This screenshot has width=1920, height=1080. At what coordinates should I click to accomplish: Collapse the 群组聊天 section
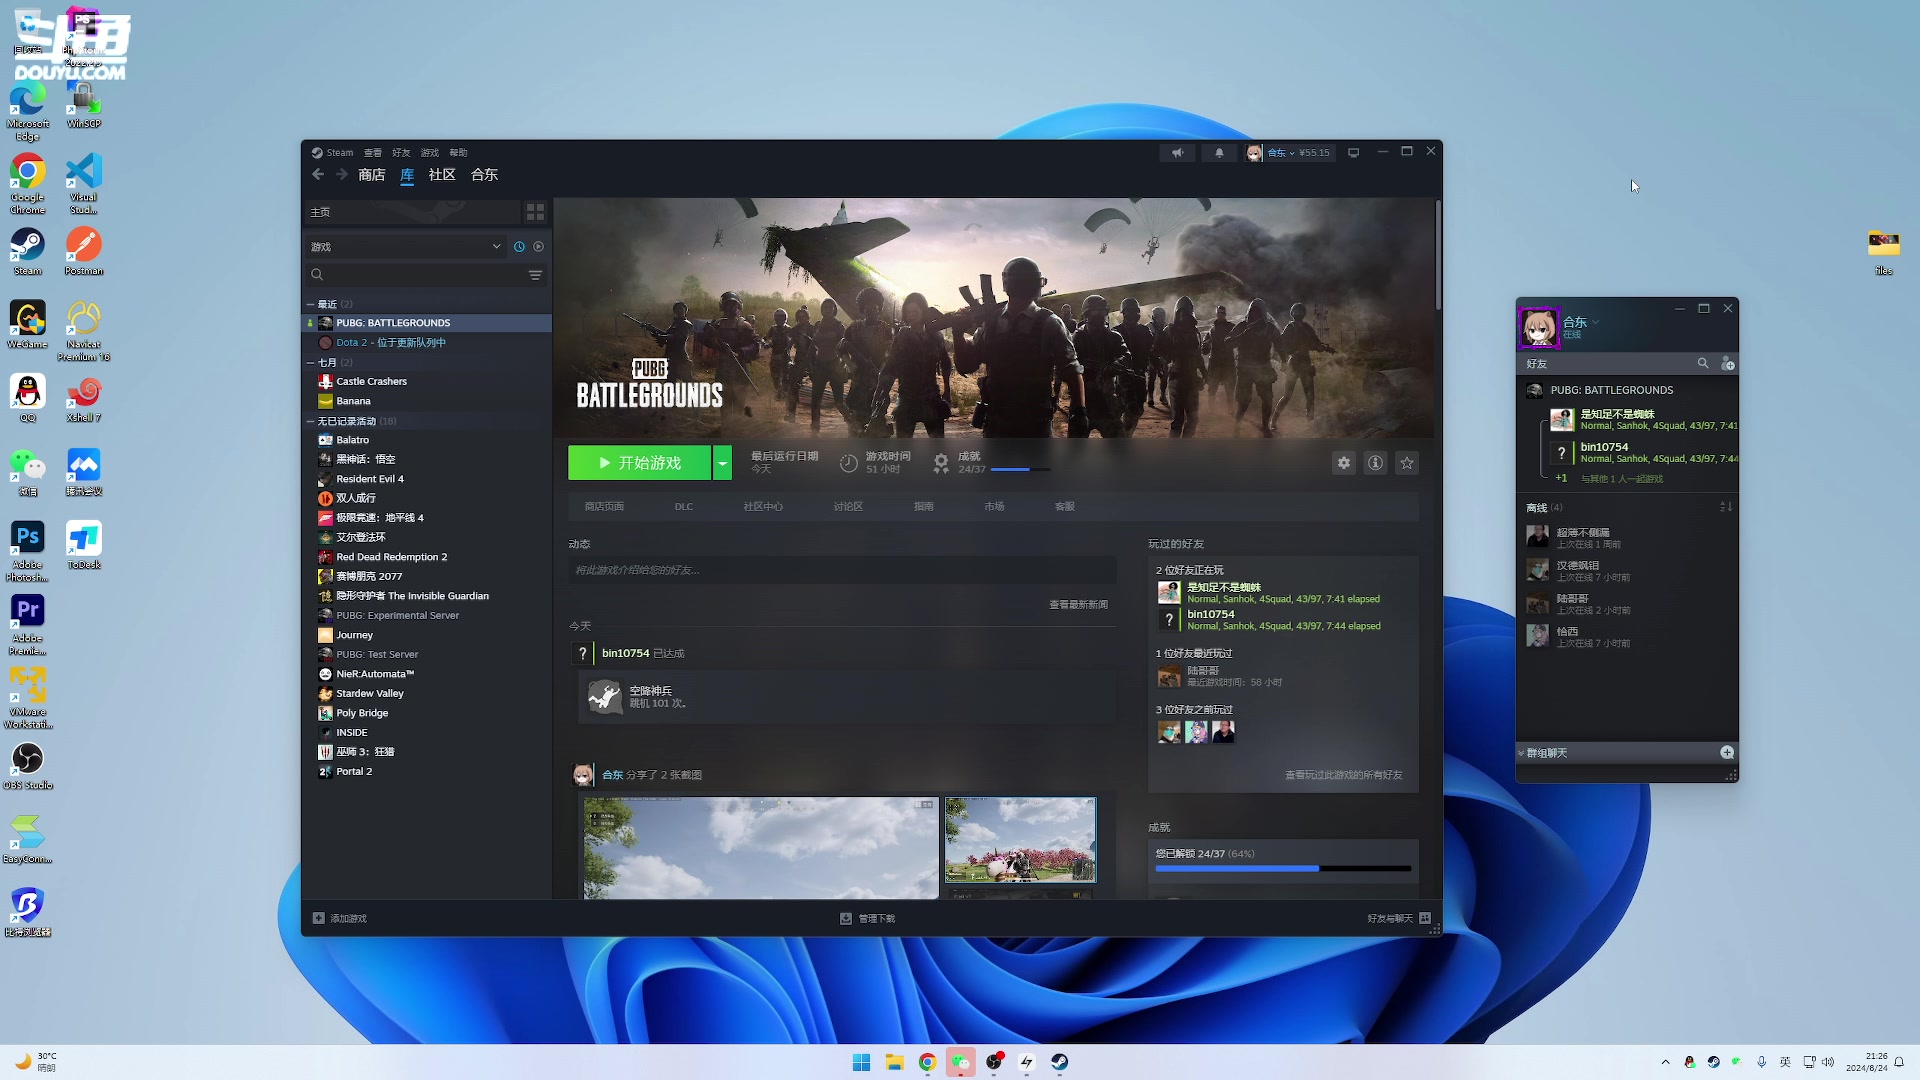click(x=1521, y=753)
